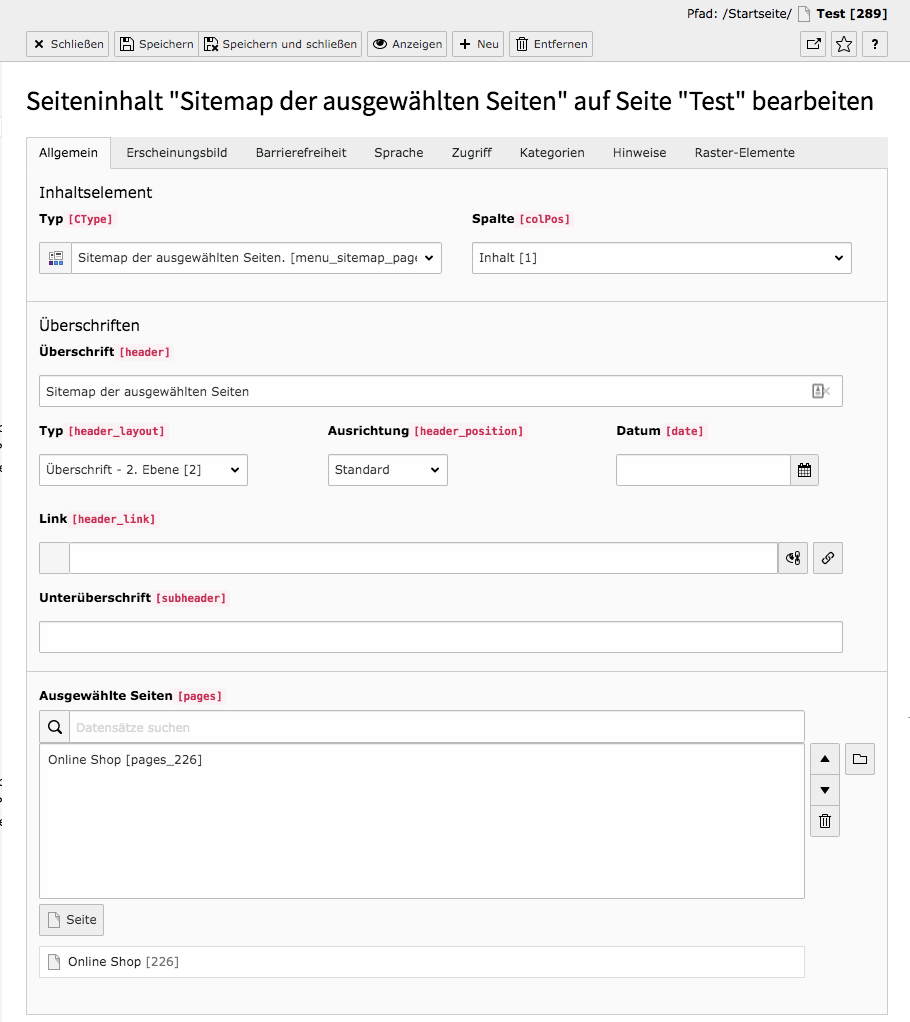Open help question mark icon
This screenshot has height=1022, width=910.
point(875,44)
